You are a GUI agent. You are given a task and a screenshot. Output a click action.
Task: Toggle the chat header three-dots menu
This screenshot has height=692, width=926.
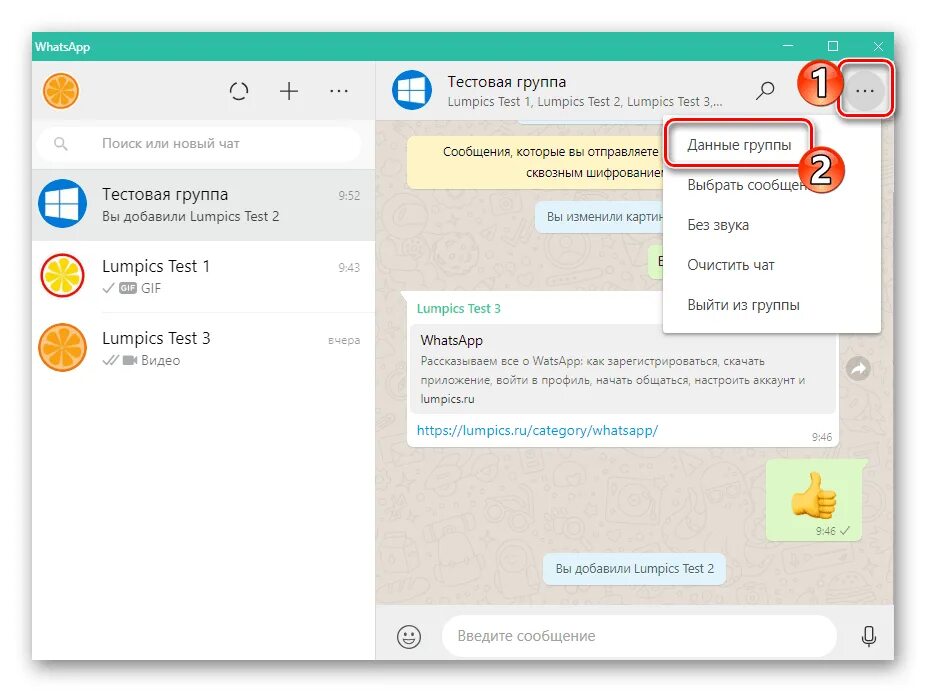click(865, 90)
